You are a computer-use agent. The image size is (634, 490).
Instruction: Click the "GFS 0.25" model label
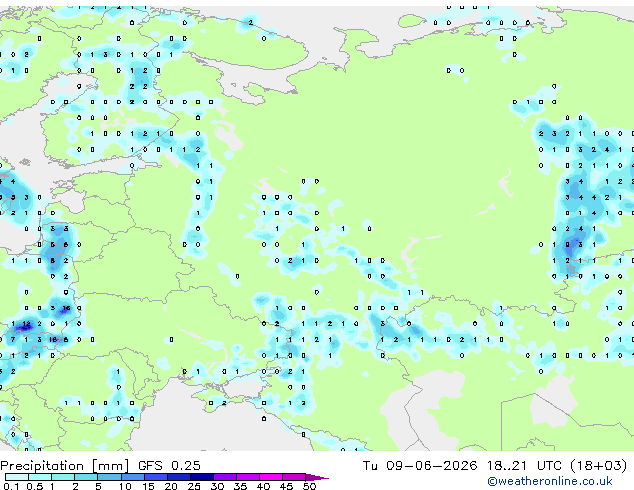pos(169,466)
